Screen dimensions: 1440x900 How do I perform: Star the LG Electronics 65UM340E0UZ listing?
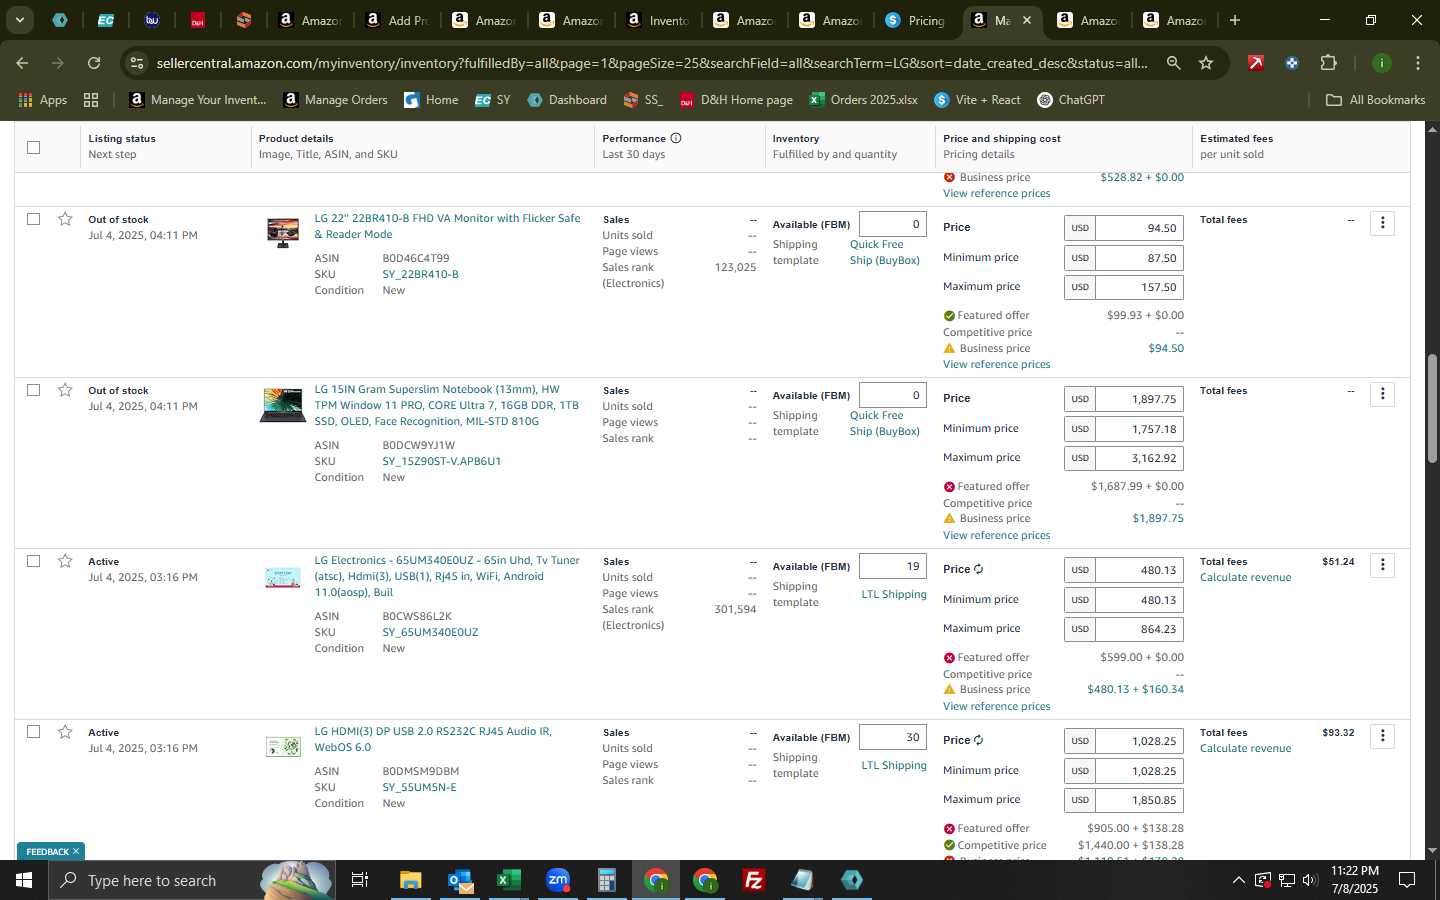tap(65, 561)
